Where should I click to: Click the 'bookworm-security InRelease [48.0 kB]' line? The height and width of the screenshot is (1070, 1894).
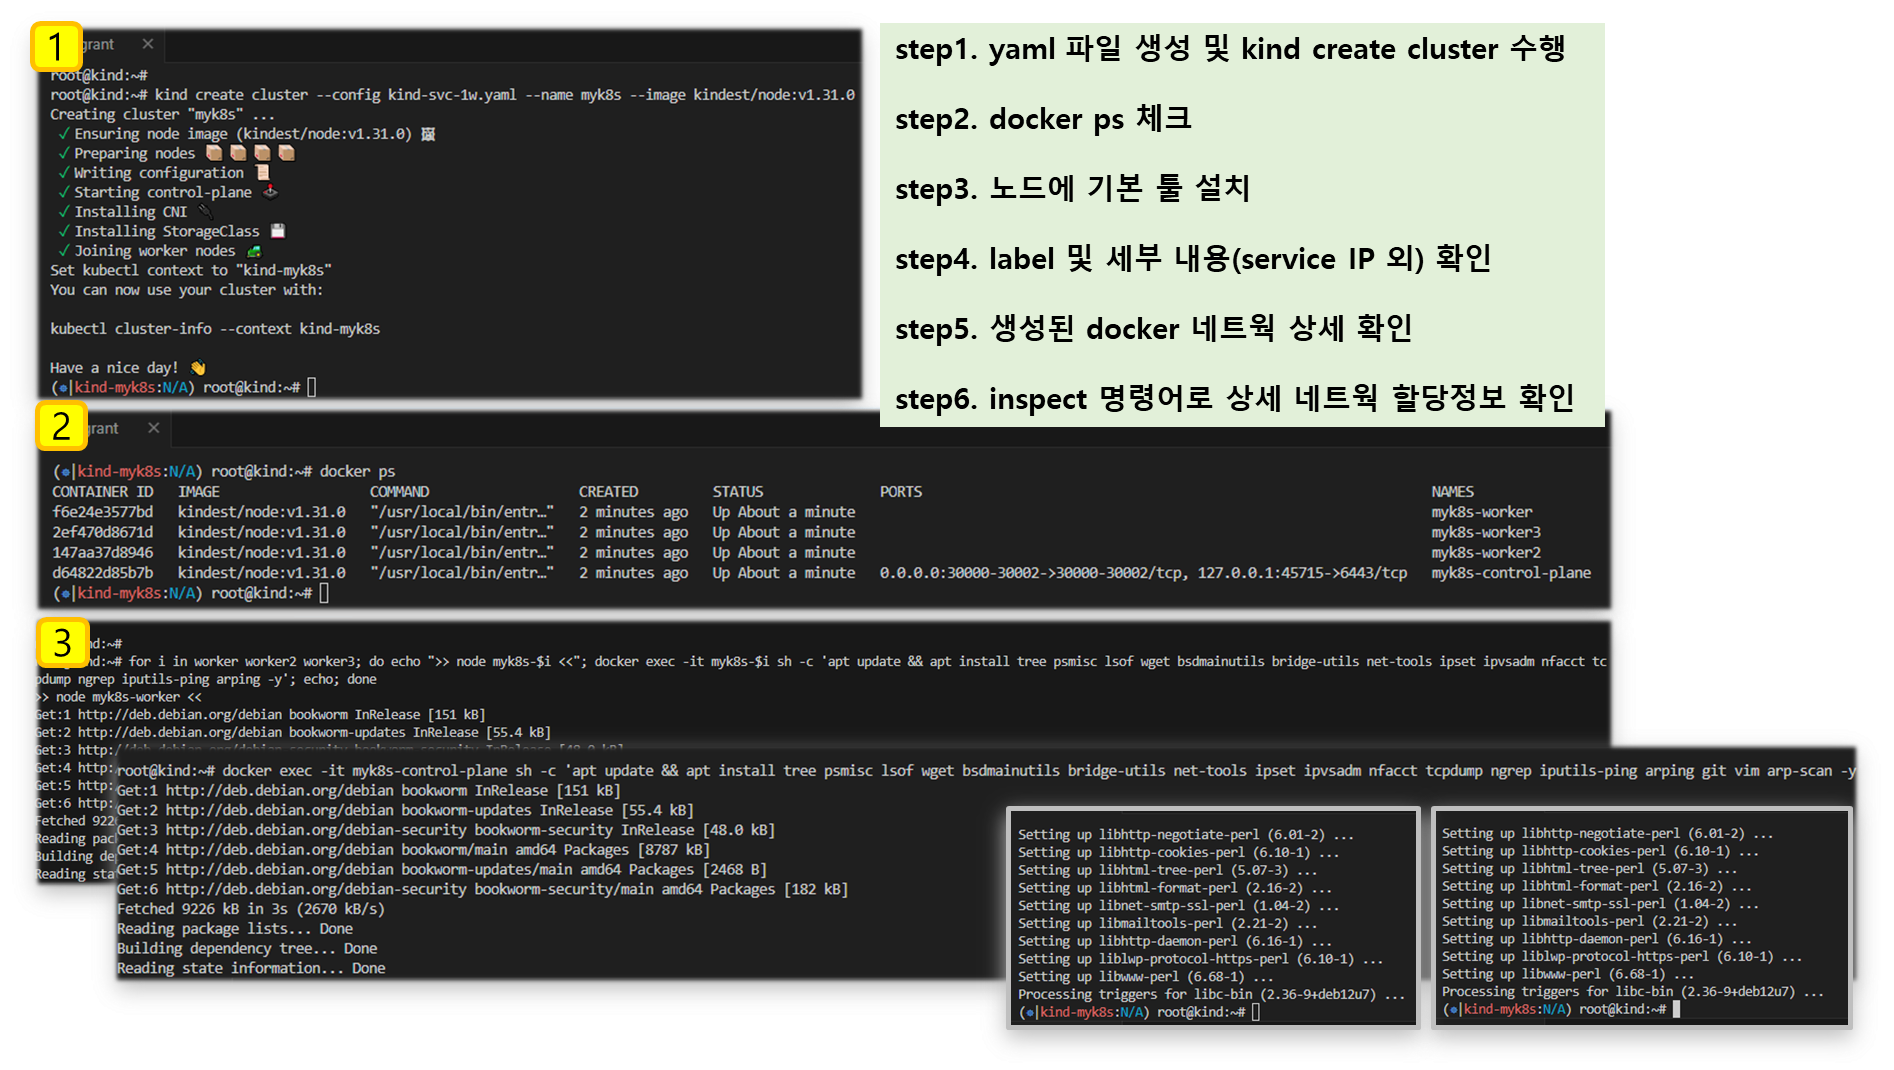pyautogui.click(x=446, y=830)
